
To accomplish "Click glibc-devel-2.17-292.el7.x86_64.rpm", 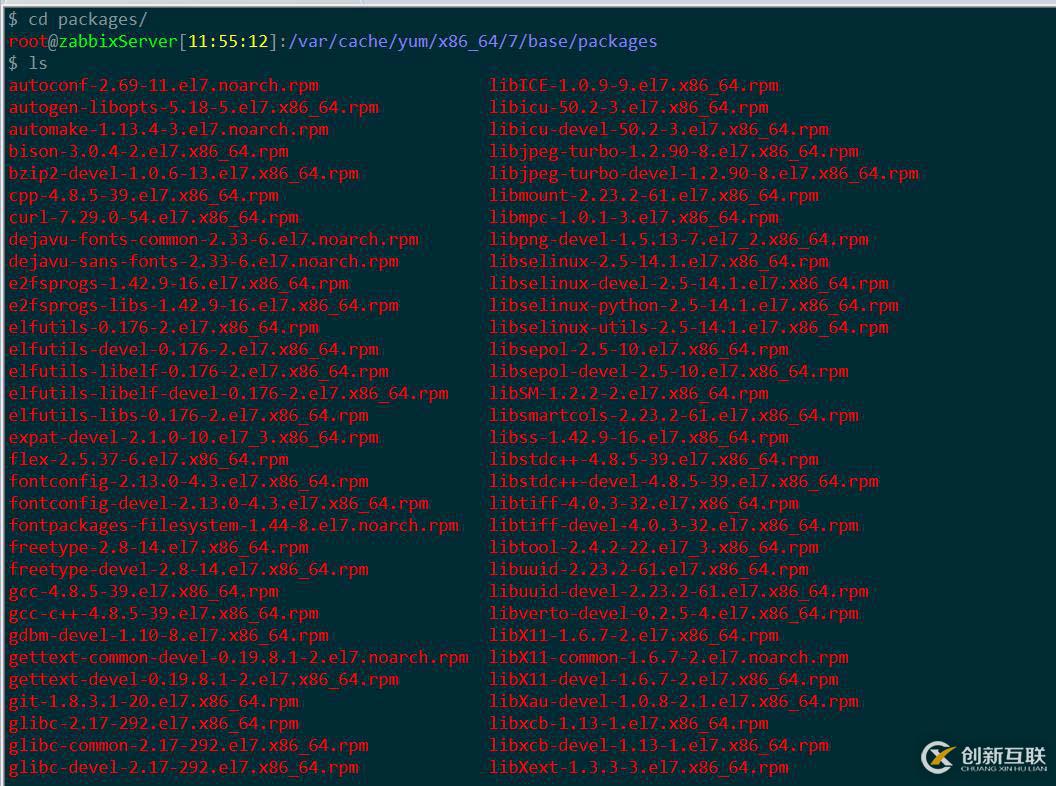I will point(184,768).
